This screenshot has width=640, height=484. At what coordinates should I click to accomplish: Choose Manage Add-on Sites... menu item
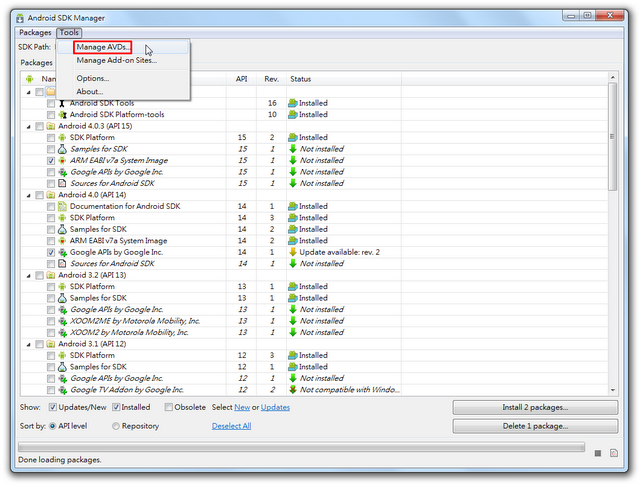point(123,60)
